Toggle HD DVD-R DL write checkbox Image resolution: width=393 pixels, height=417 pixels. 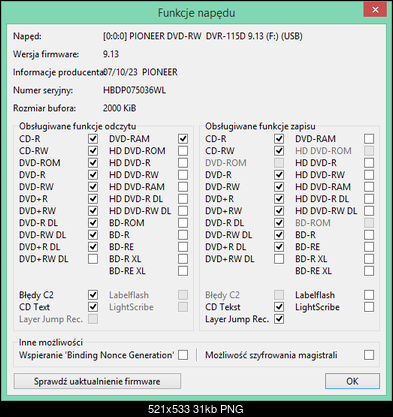[369, 199]
